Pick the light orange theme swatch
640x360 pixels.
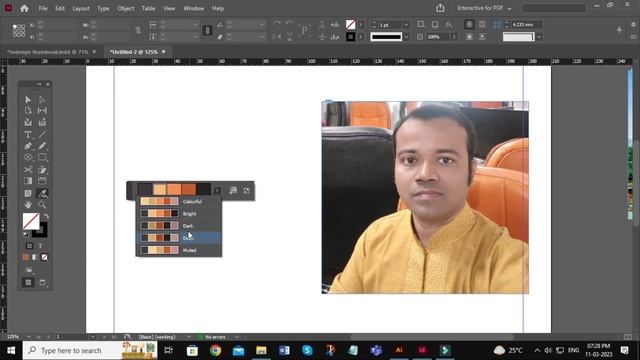tap(160, 189)
